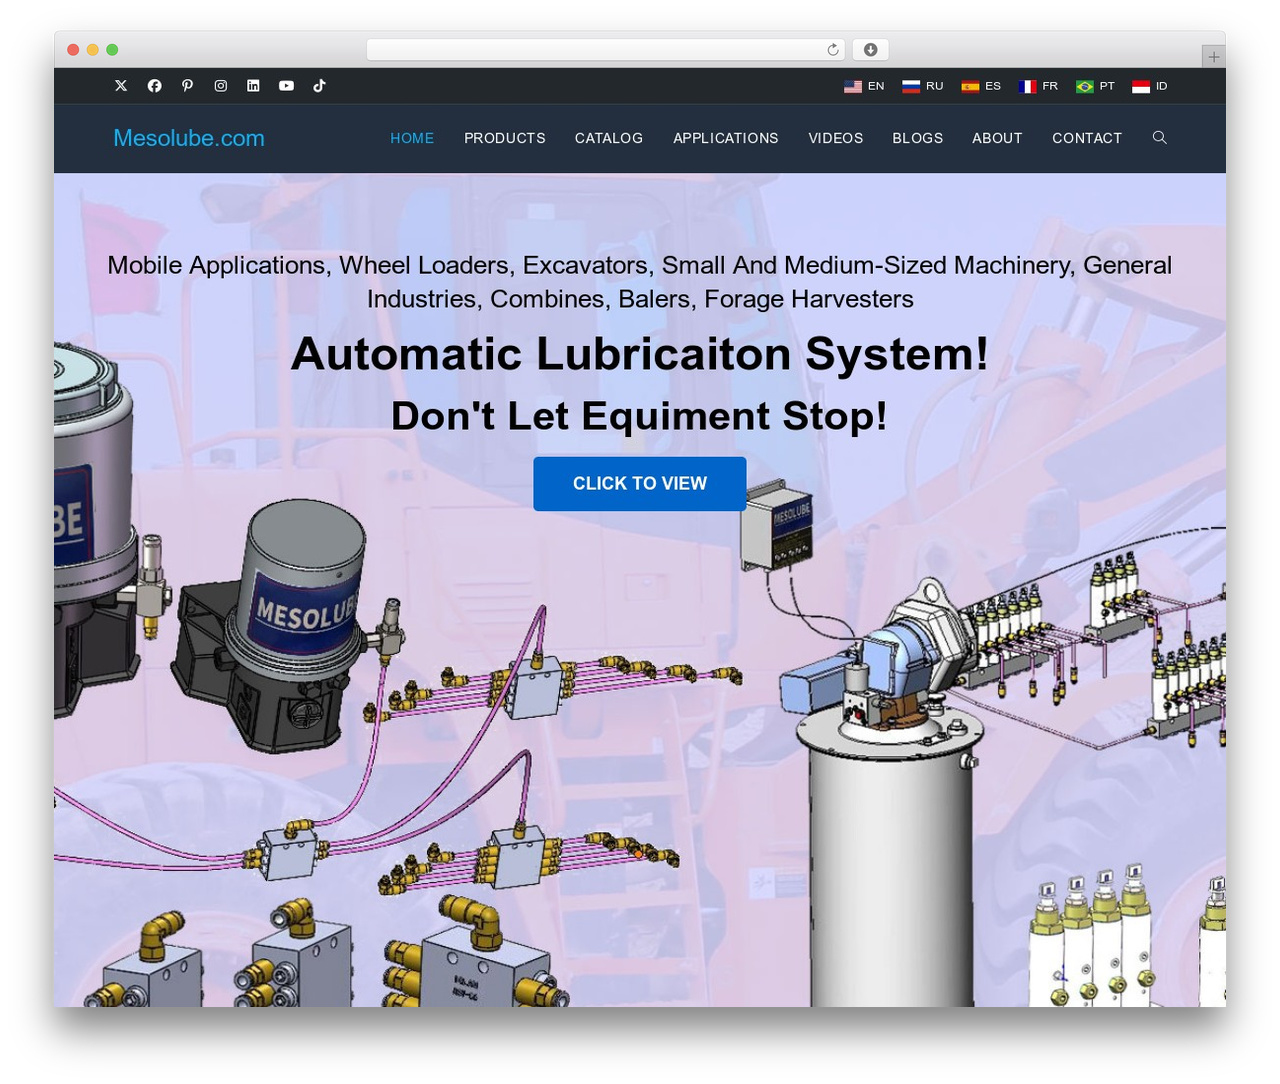The height and width of the screenshot is (1084, 1280).
Task: Click the CLICK TO VIEW button
Action: point(640,484)
